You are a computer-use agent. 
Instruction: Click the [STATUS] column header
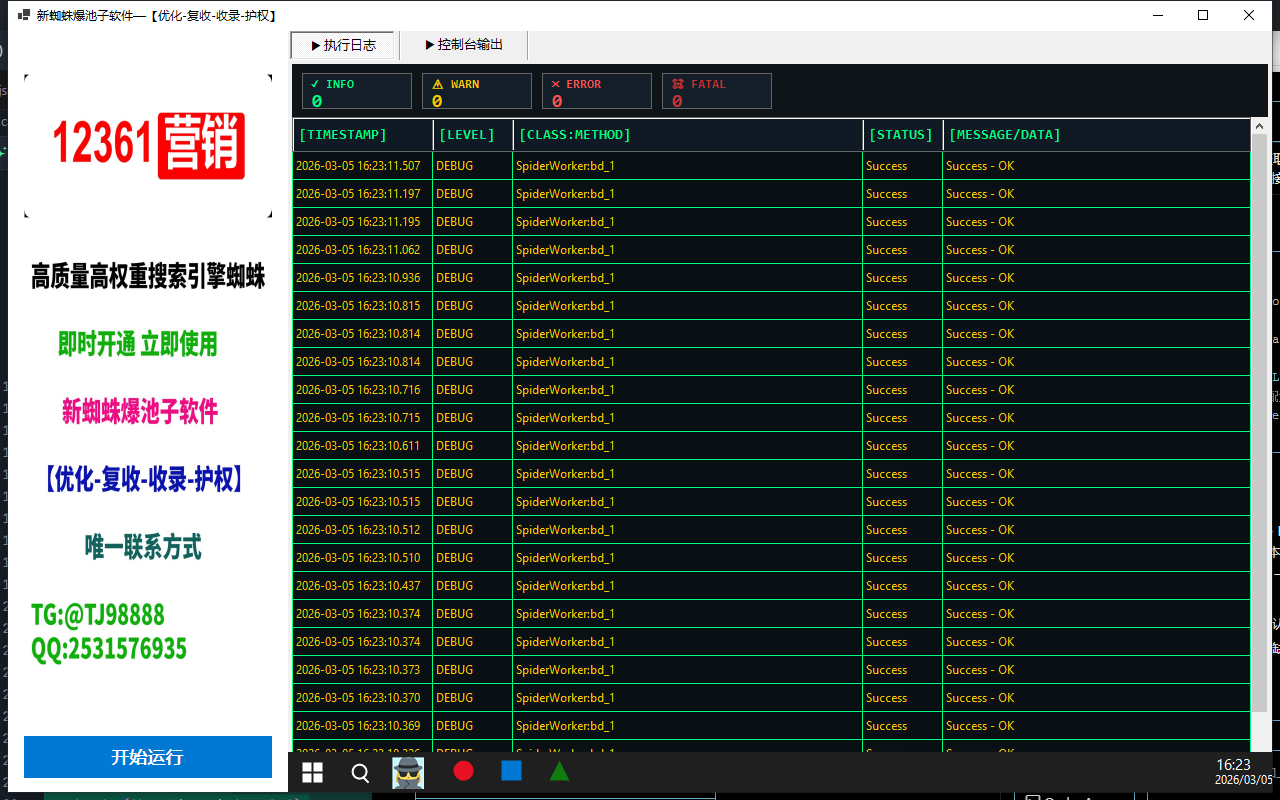coord(900,134)
